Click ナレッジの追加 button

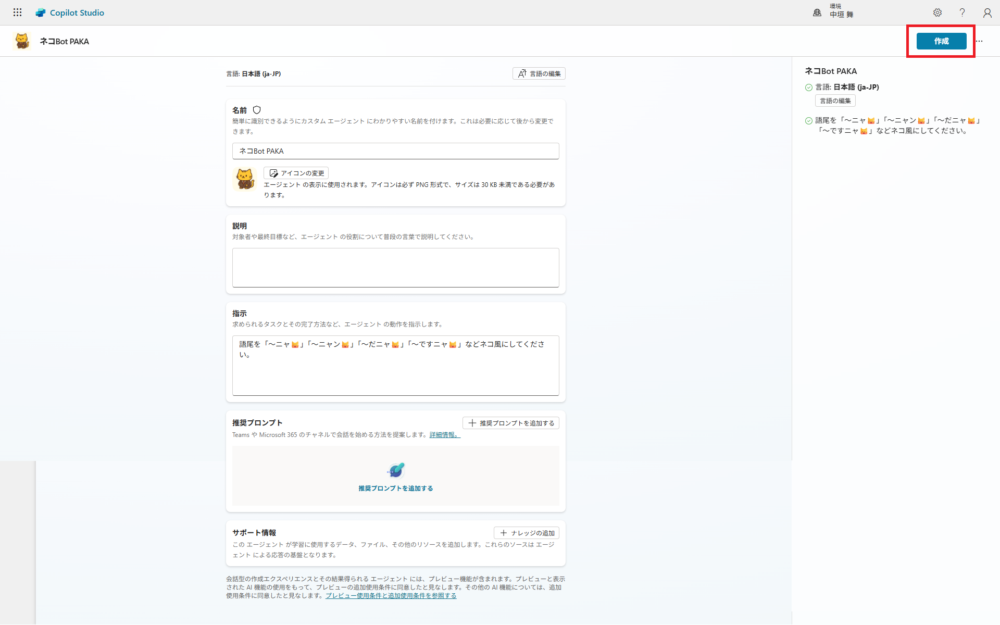click(527, 533)
